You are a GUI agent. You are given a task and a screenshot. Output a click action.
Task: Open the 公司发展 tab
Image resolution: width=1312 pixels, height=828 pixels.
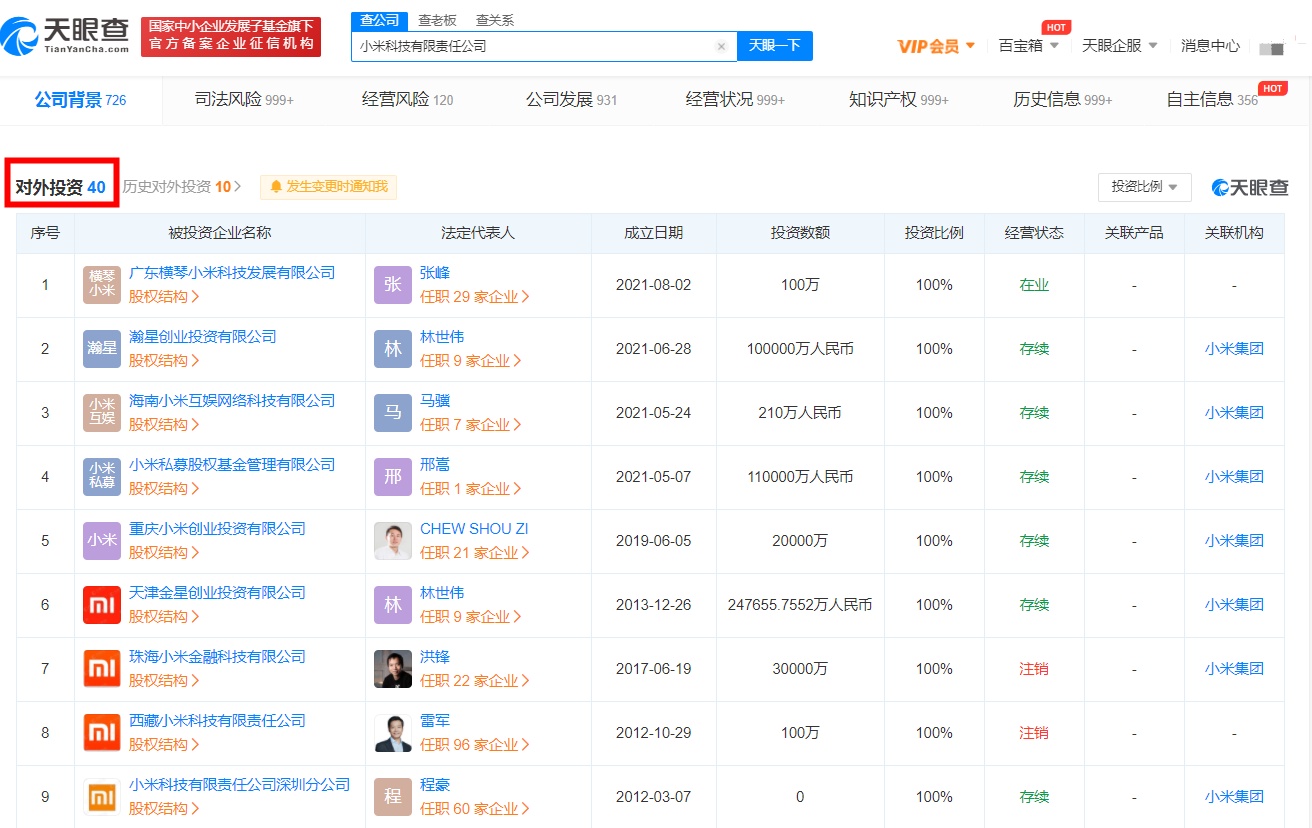pyautogui.click(x=571, y=100)
